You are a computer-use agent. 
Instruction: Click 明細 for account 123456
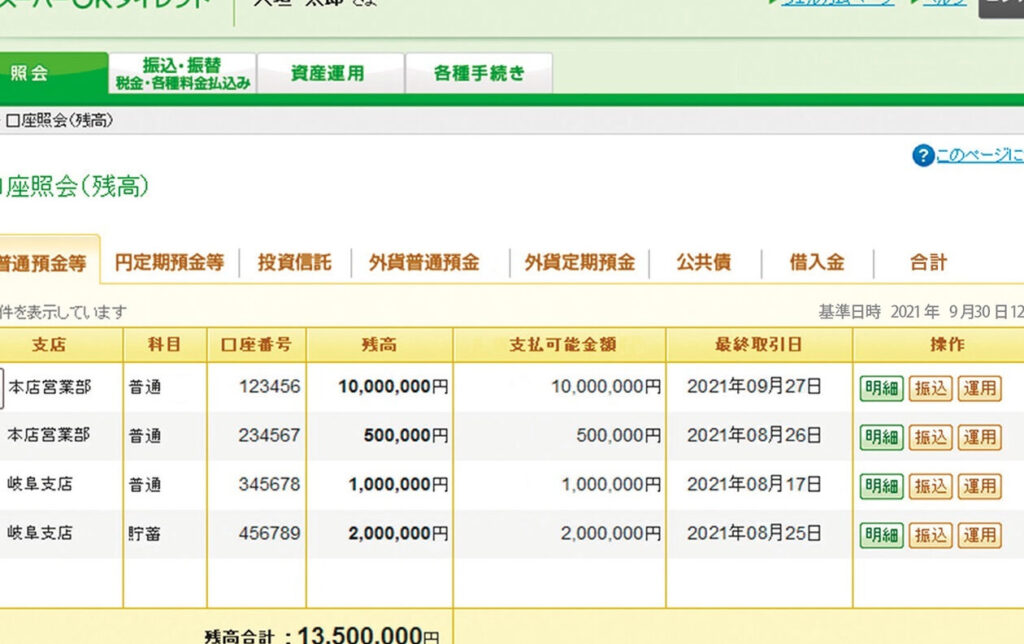point(881,389)
